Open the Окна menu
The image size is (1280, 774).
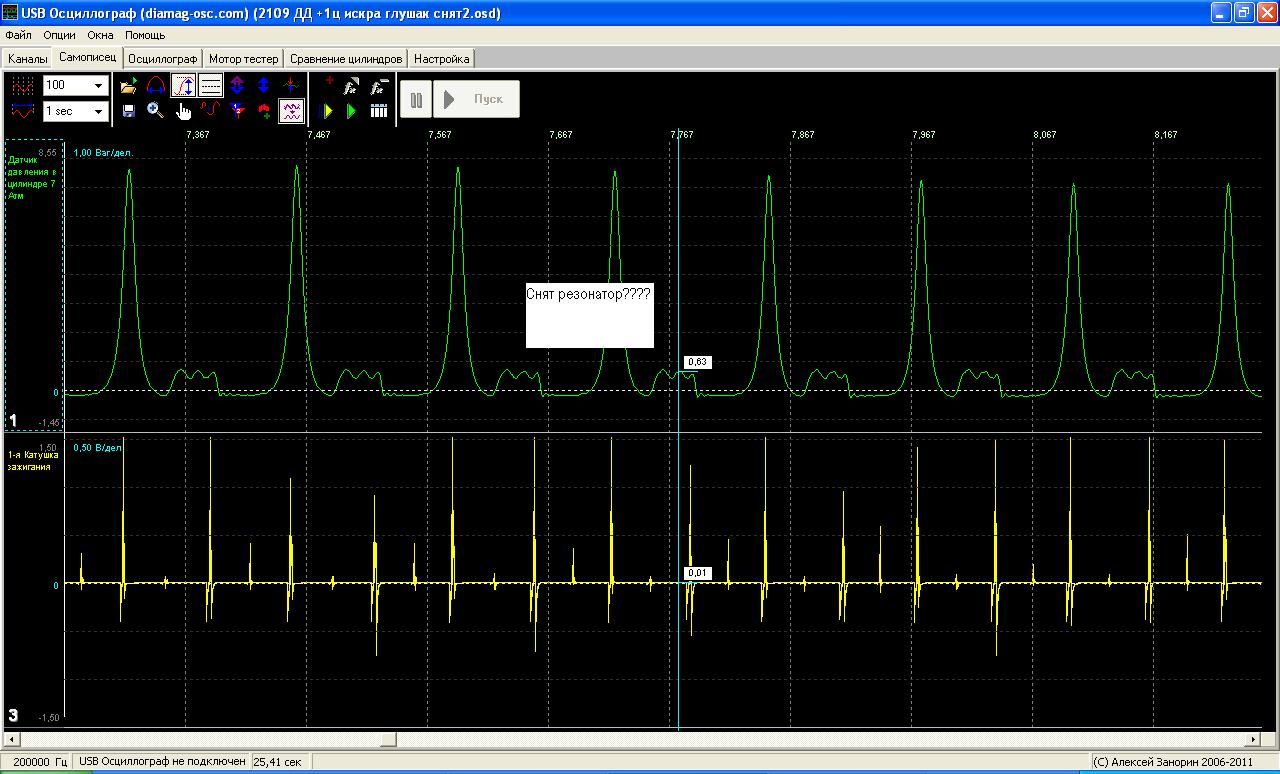[101, 35]
